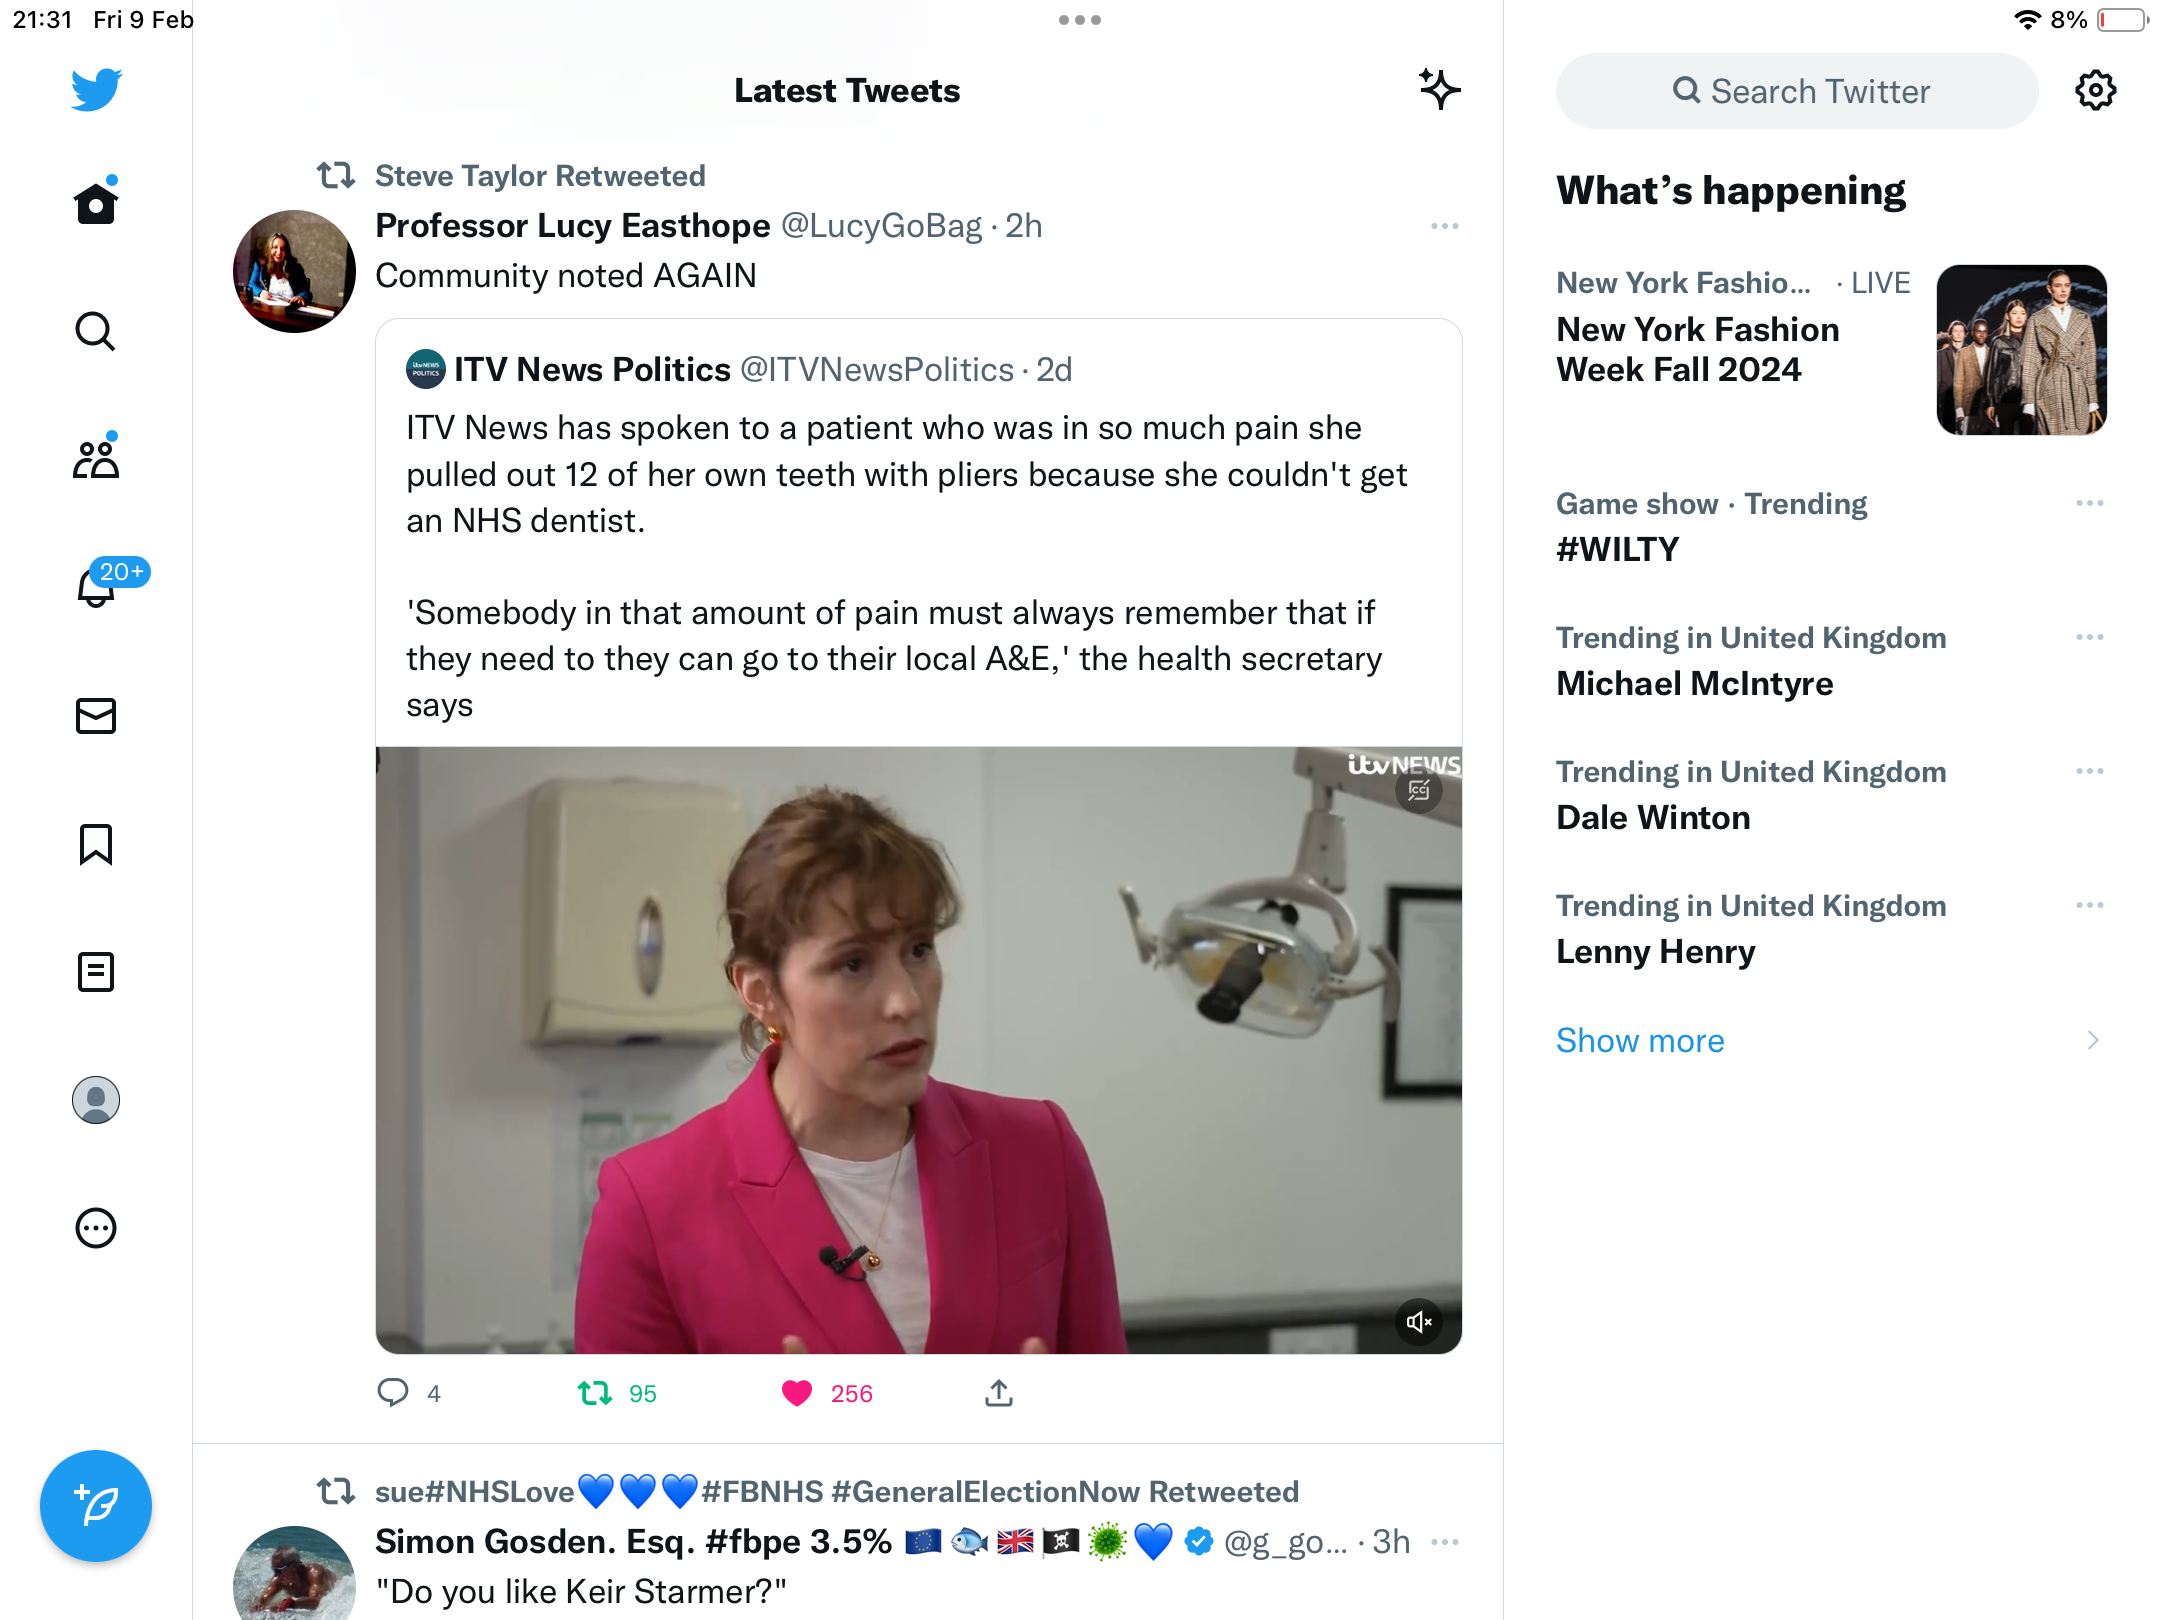This screenshot has width=2160, height=1620.
Task: Open Professor Lucy Easthope's profile picture
Action: [294, 271]
